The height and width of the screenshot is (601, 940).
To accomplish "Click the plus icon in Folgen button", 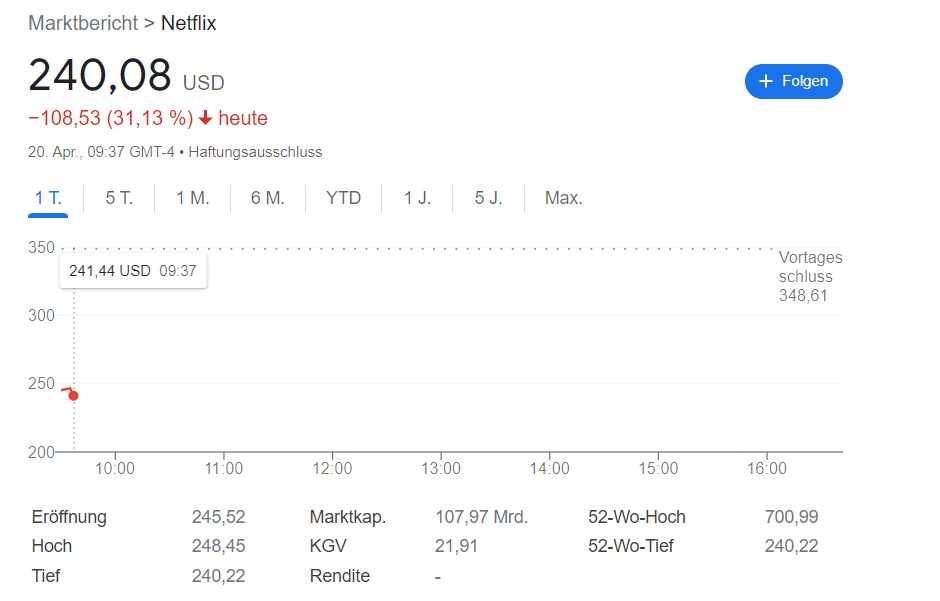I will [766, 81].
